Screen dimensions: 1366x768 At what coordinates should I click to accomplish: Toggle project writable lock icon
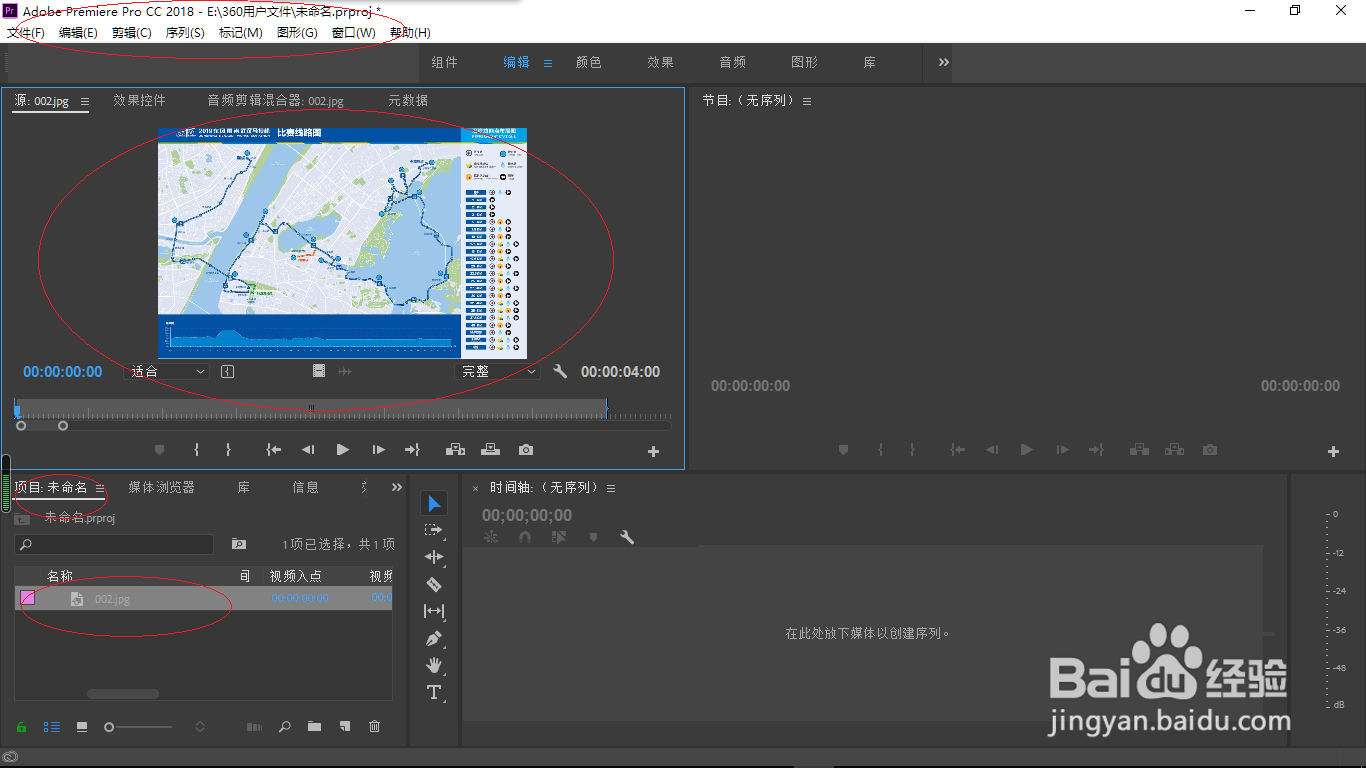21,727
